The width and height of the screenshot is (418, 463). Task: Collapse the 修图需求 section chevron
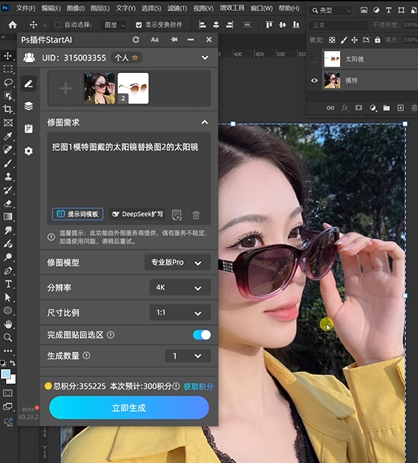tap(205, 122)
